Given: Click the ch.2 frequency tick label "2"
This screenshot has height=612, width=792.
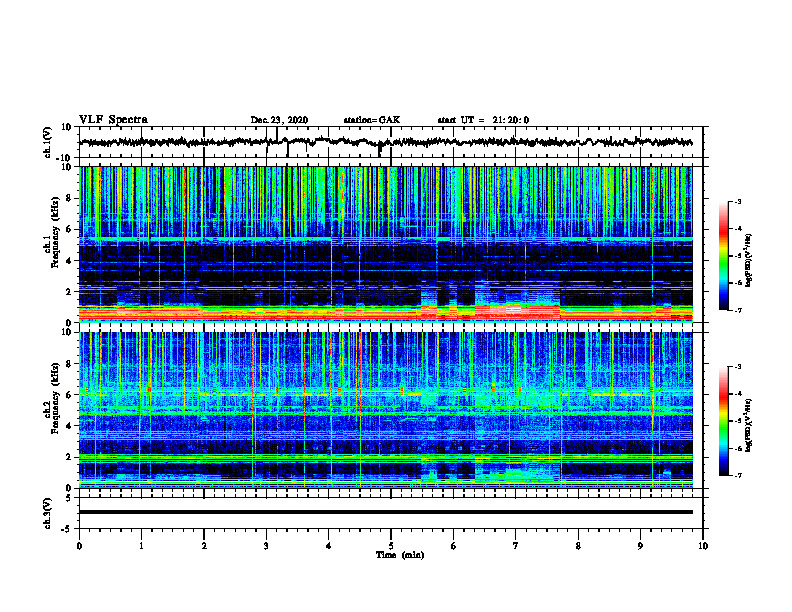Looking at the screenshot, I should click(x=69, y=457).
